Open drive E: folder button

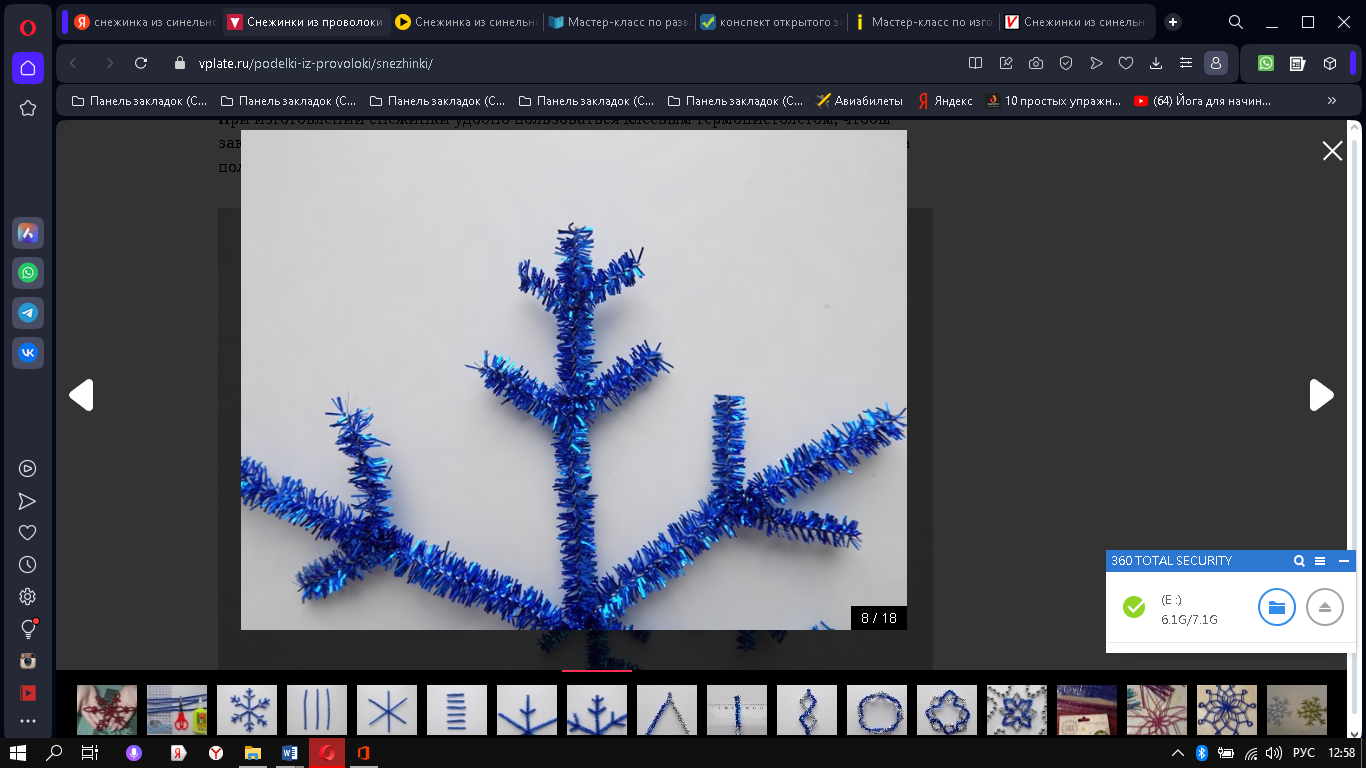(1277, 607)
